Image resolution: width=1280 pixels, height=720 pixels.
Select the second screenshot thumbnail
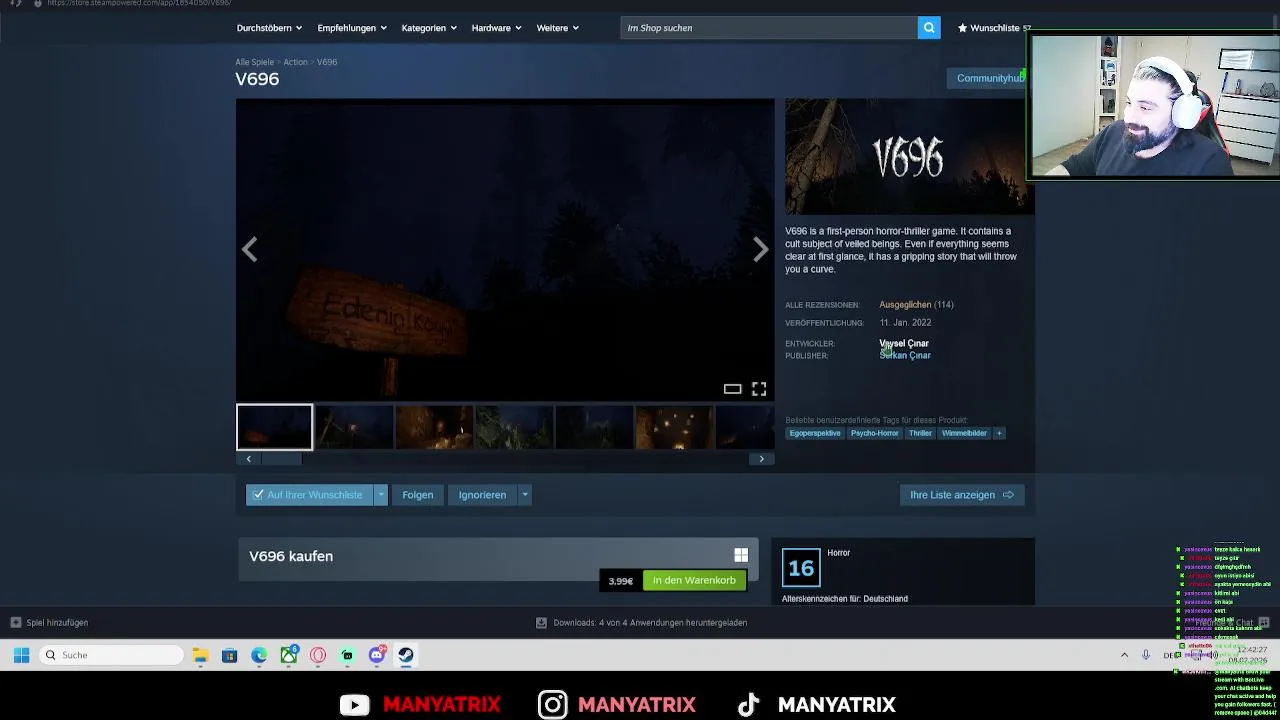tap(354, 427)
